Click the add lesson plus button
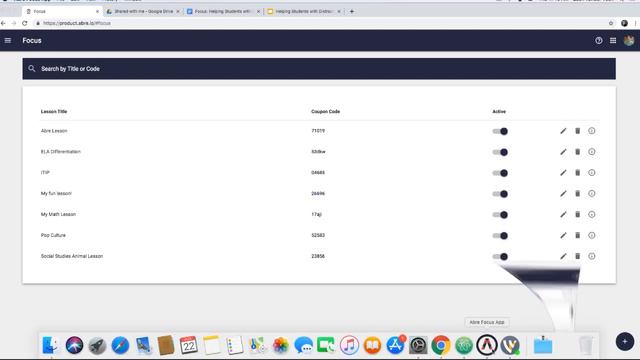Image resolution: width=640 pixels, height=360 pixels. tap(625, 342)
